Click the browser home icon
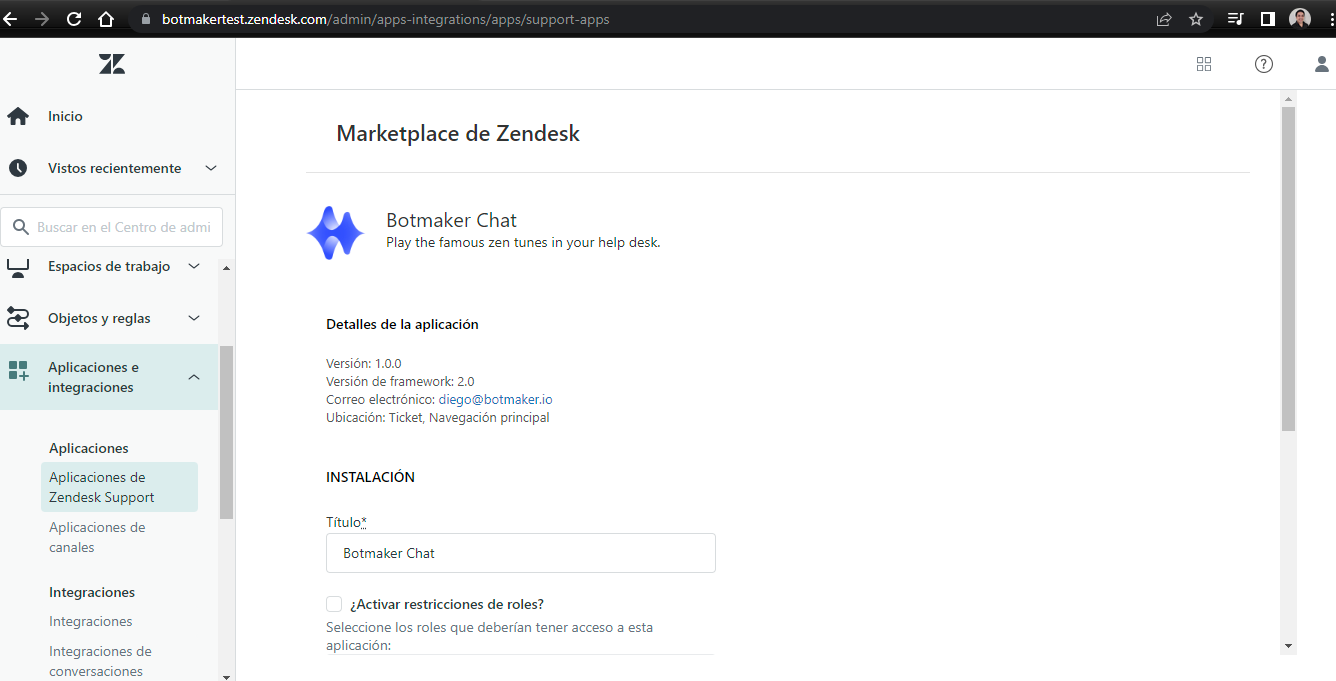Screen dimensions: 1336x681 click(x=106, y=19)
